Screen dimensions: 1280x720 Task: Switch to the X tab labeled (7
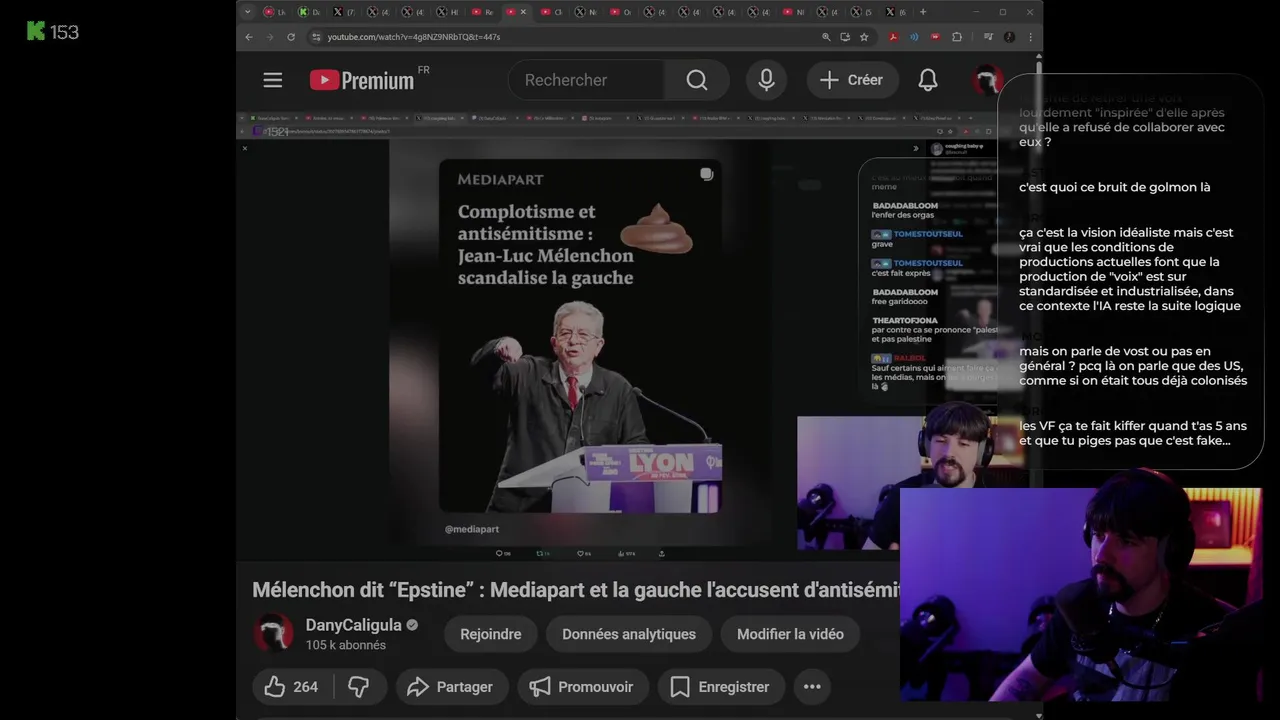pos(345,12)
